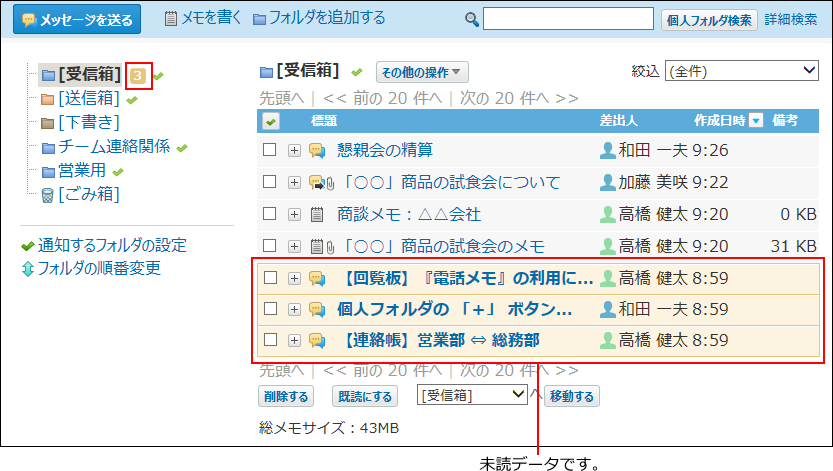Screen dimensions: 833x471
Task: Check the box for 「○○」商品の試食会について
Action: pyautogui.click(x=270, y=182)
